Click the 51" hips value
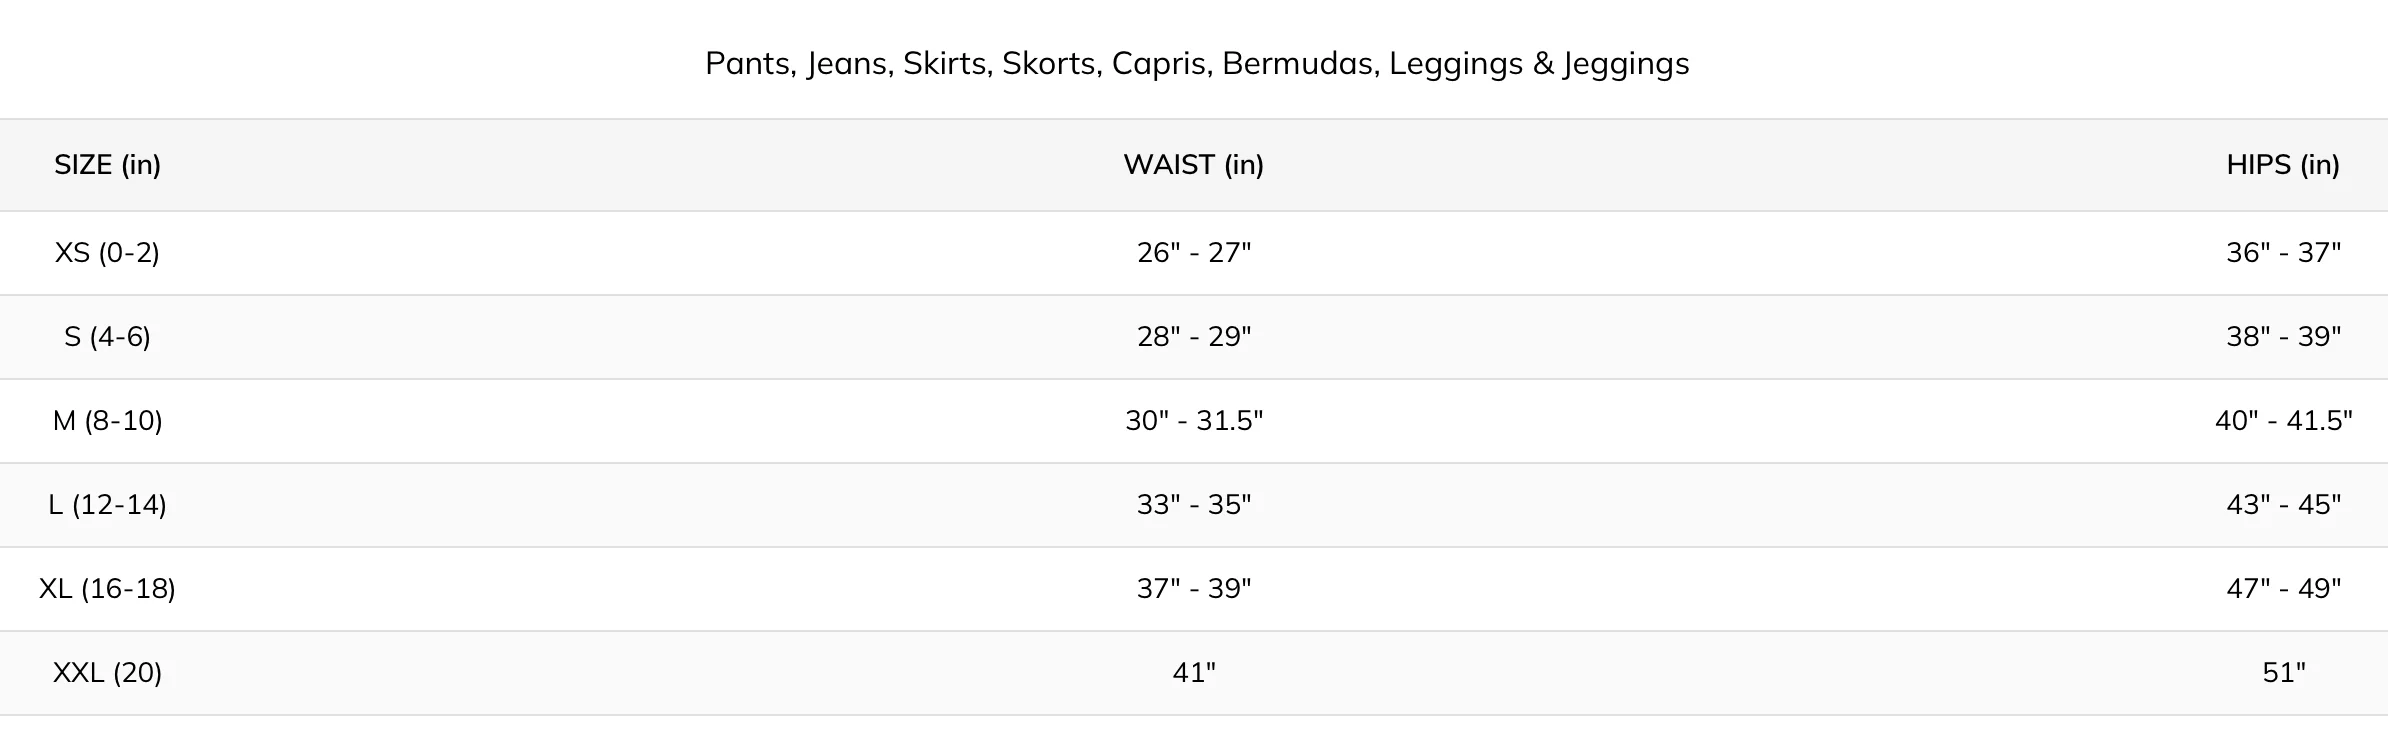Screen dimensions: 2388x732 2283,673
